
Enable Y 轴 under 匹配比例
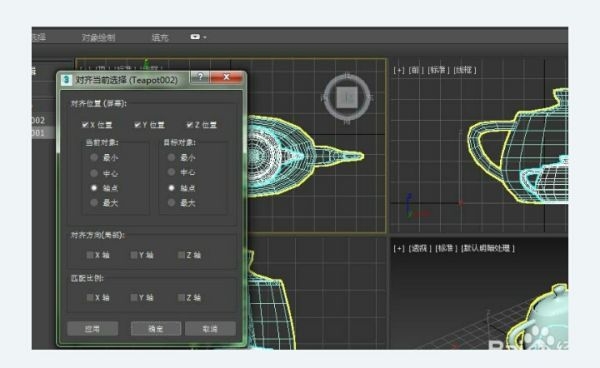point(134,297)
